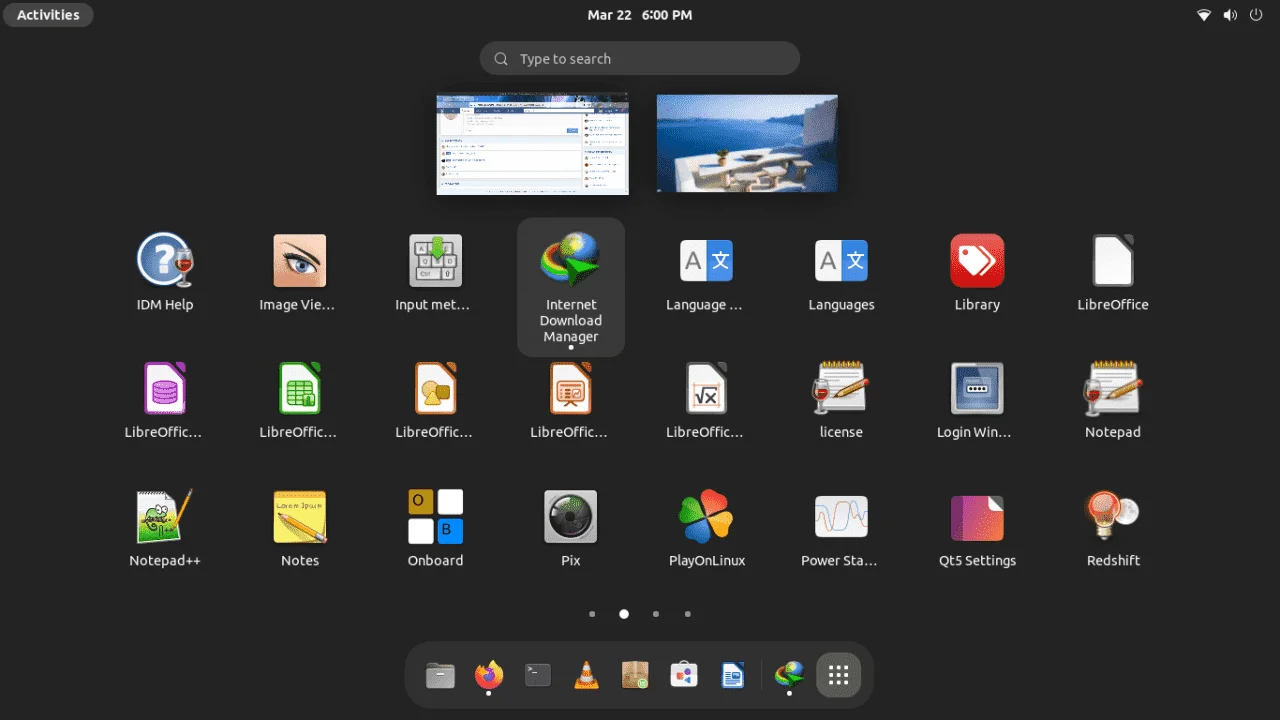
Task: Open Qt5 Settings
Action: [x=977, y=529]
